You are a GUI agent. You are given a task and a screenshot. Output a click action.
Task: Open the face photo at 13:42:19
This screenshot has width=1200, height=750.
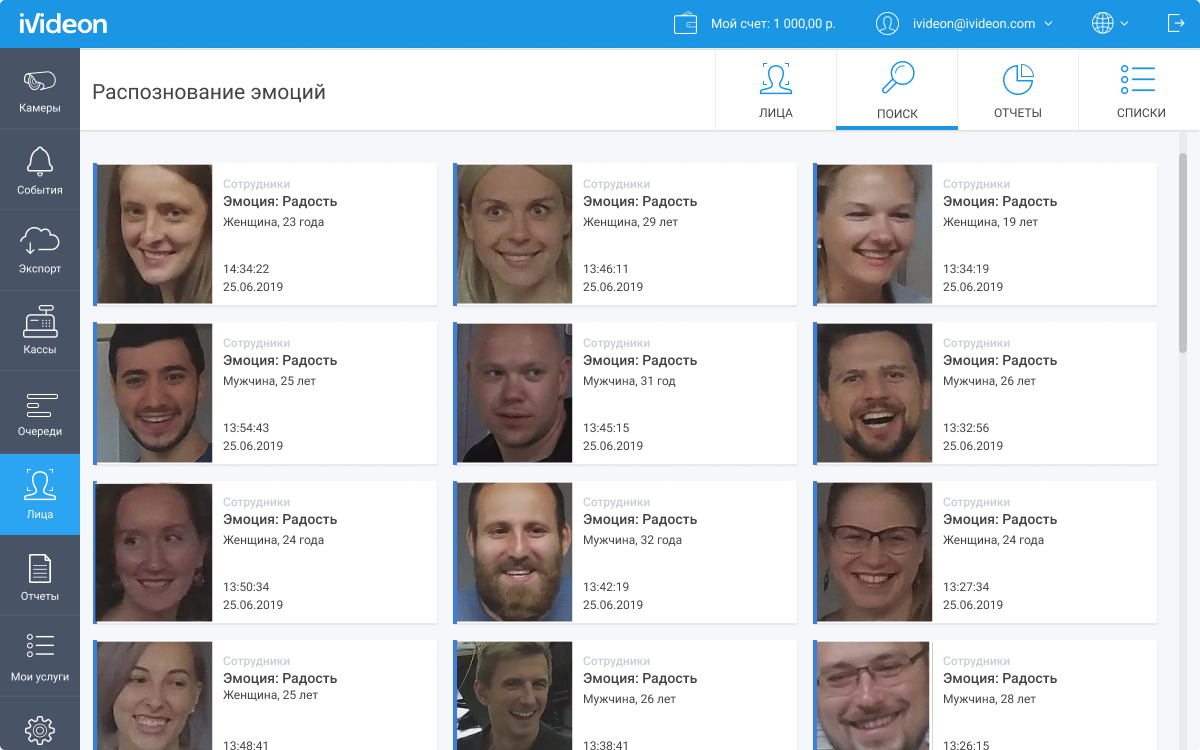[x=515, y=552]
